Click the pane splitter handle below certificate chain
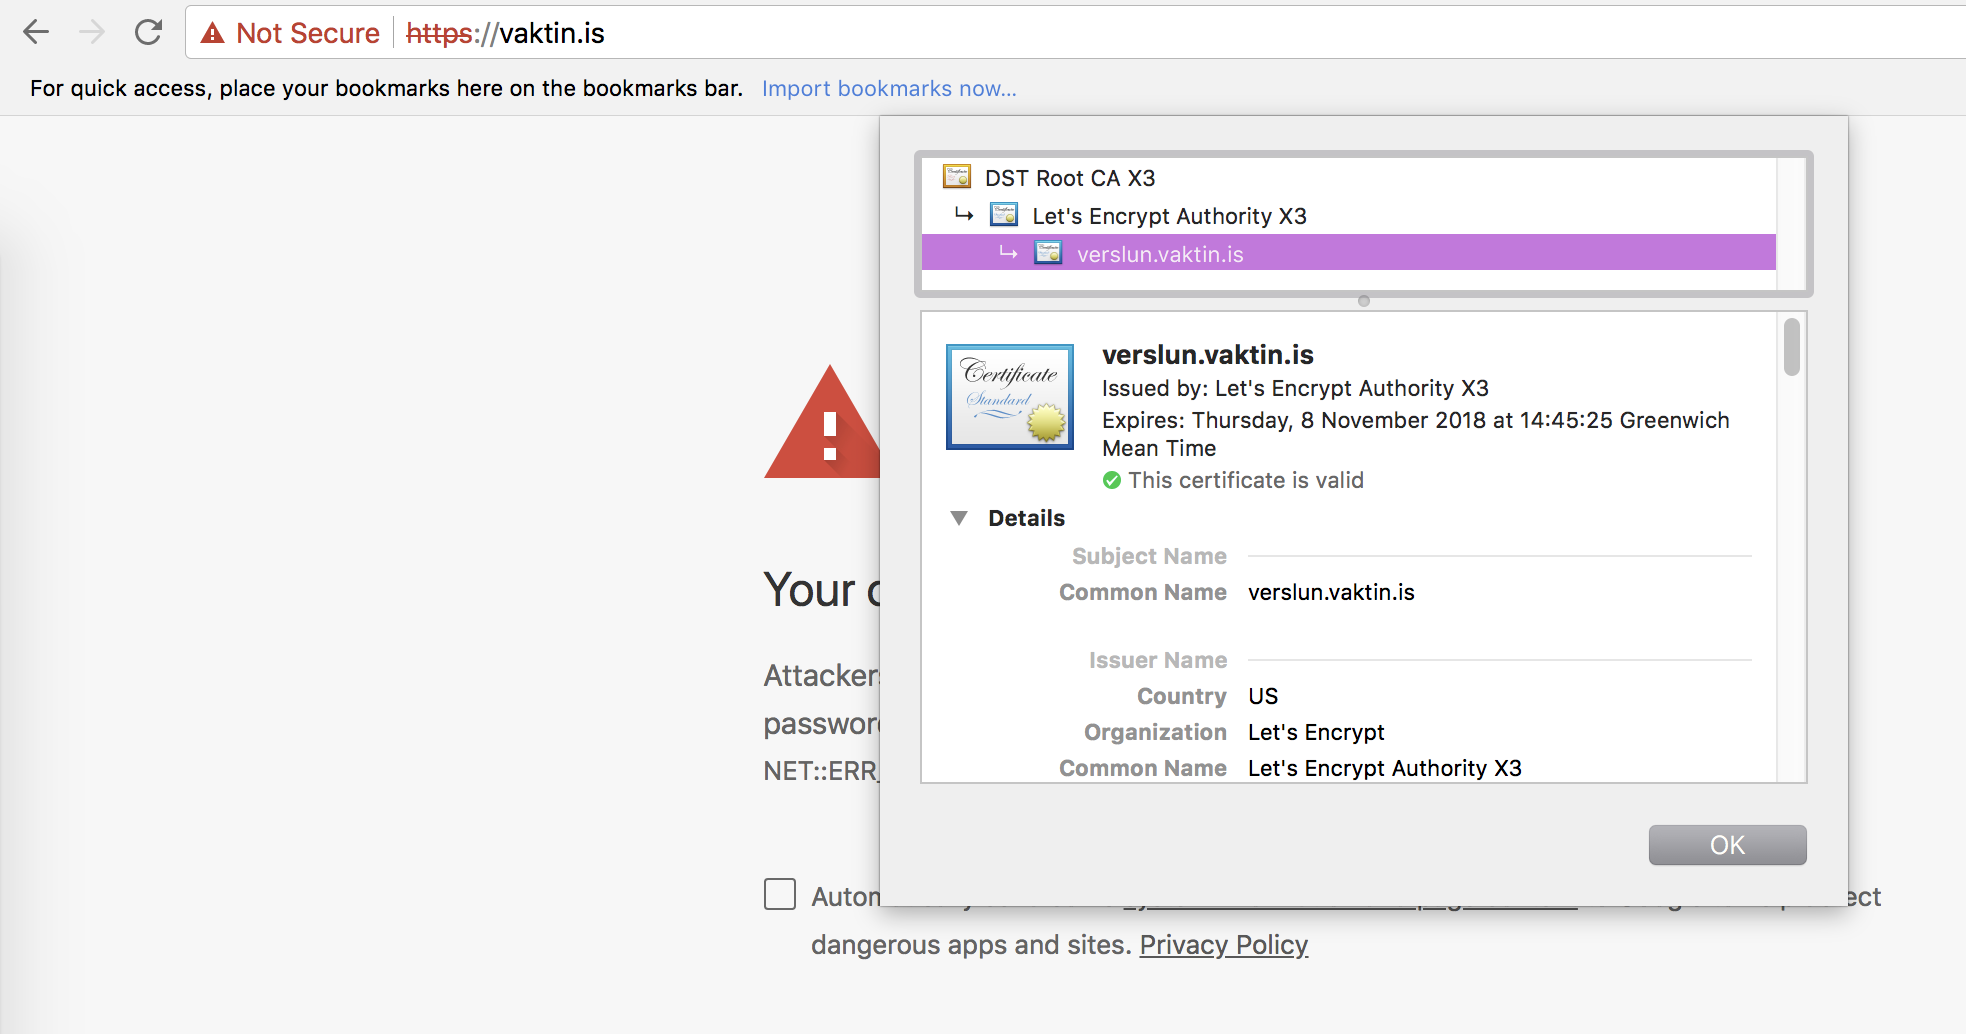The image size is (1966, 1034). click(x=1363, y=301)
